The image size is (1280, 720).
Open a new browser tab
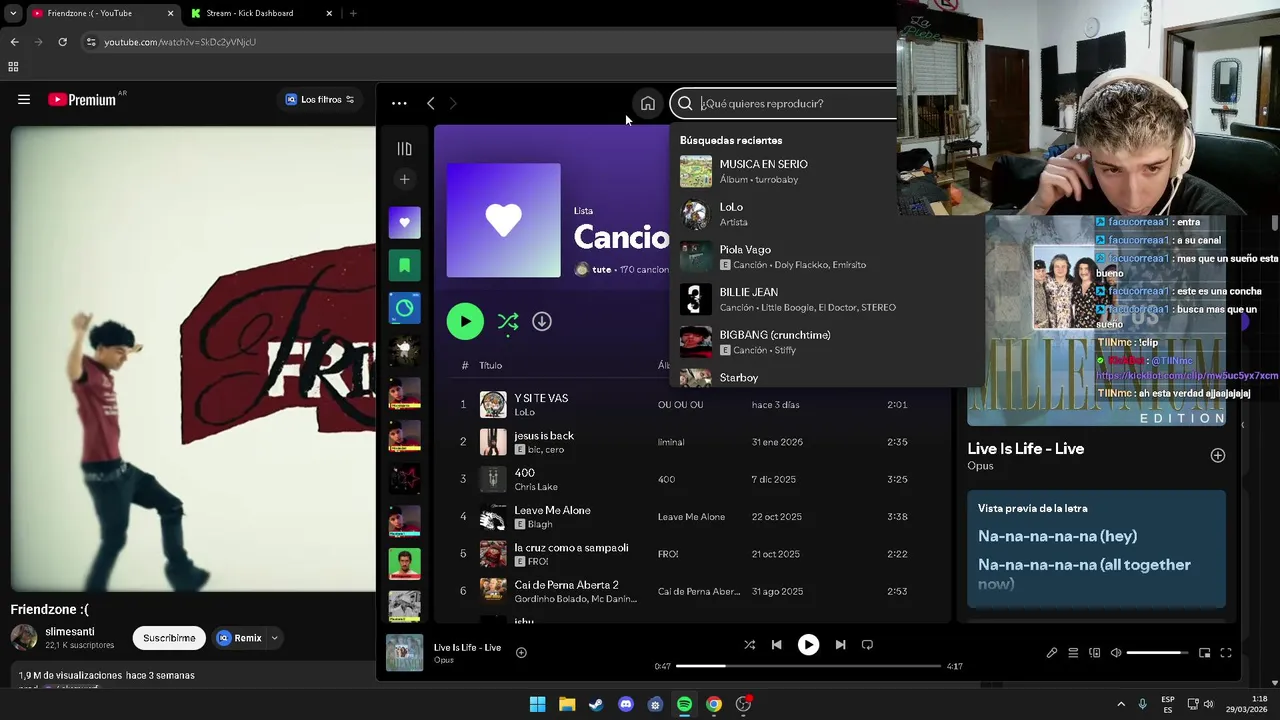coord(353,13)
